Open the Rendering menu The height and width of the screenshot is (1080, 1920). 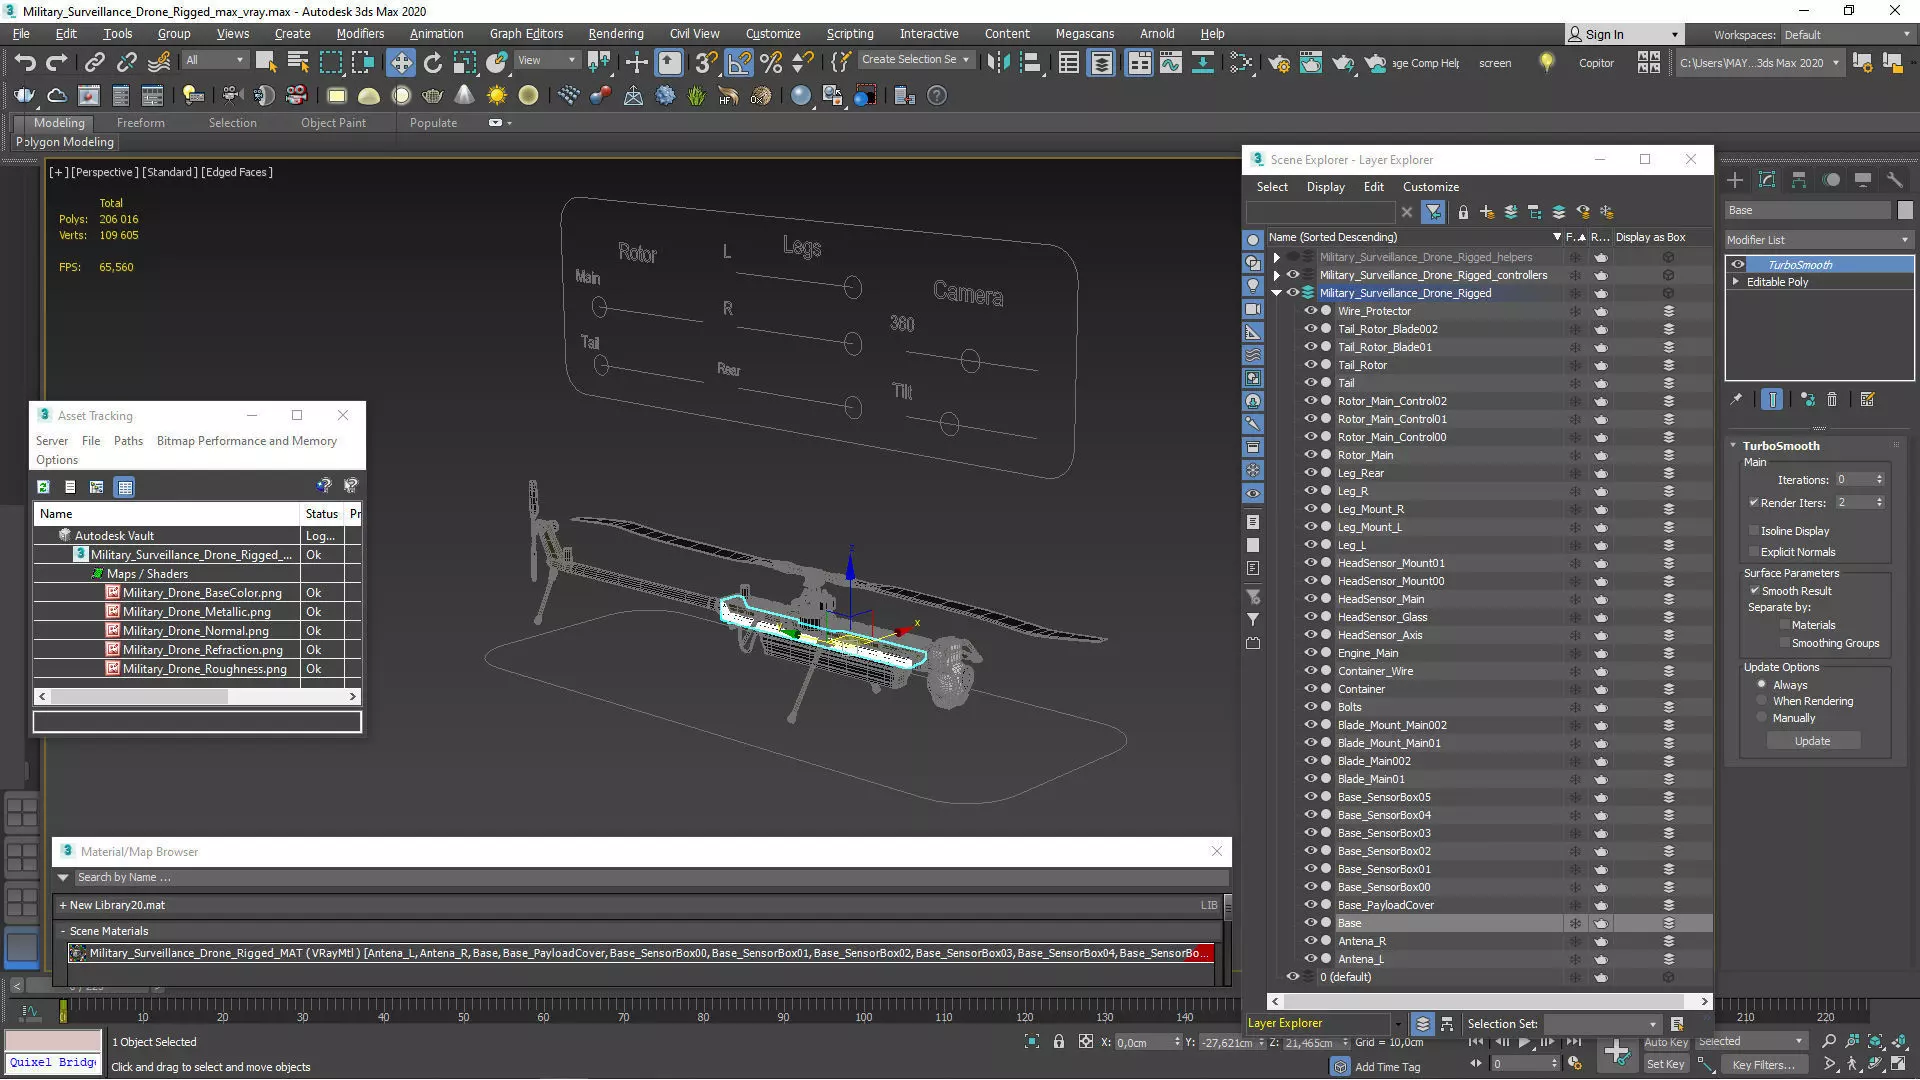615,34
